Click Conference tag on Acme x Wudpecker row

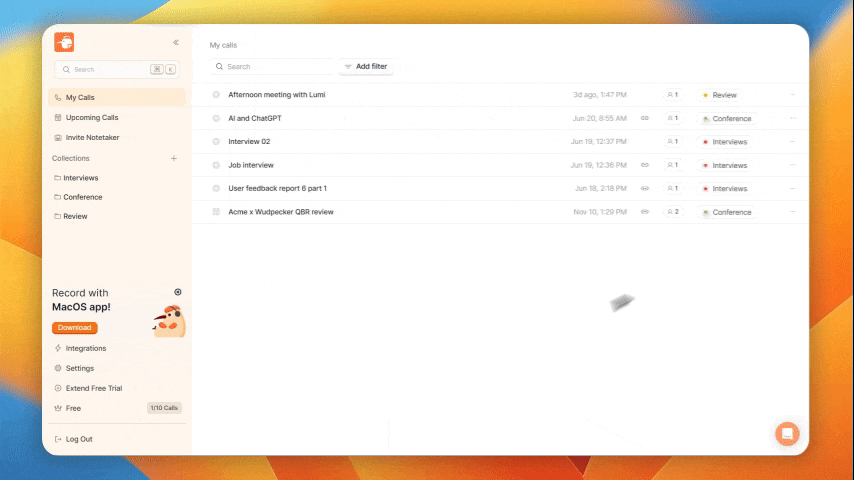click(727, 212)
